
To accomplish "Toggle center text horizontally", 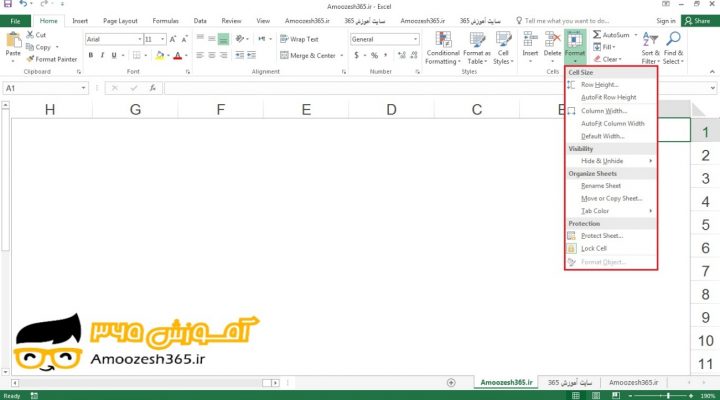I will tap(212, 55).
